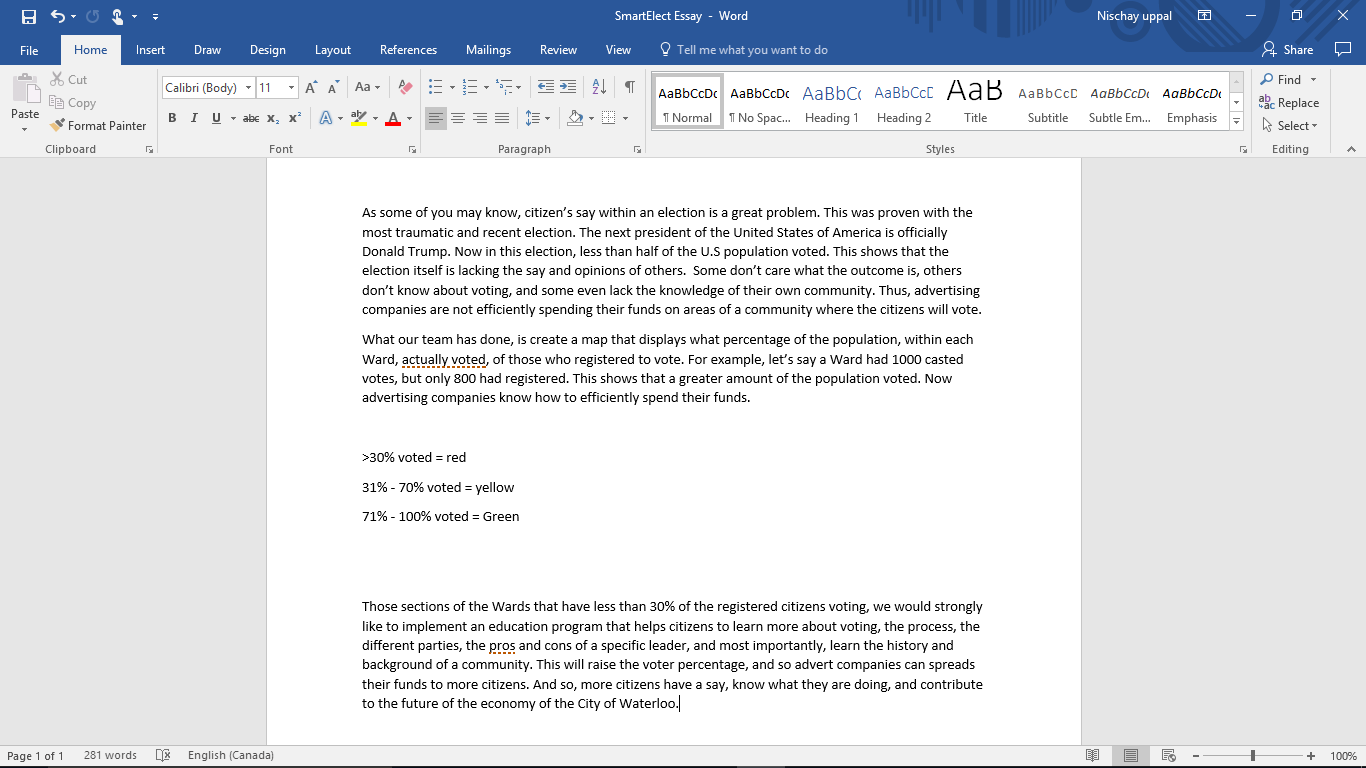Switch to Web Layout view
Viewport: 1366px width, 768px height.
tap(1168, 756)
